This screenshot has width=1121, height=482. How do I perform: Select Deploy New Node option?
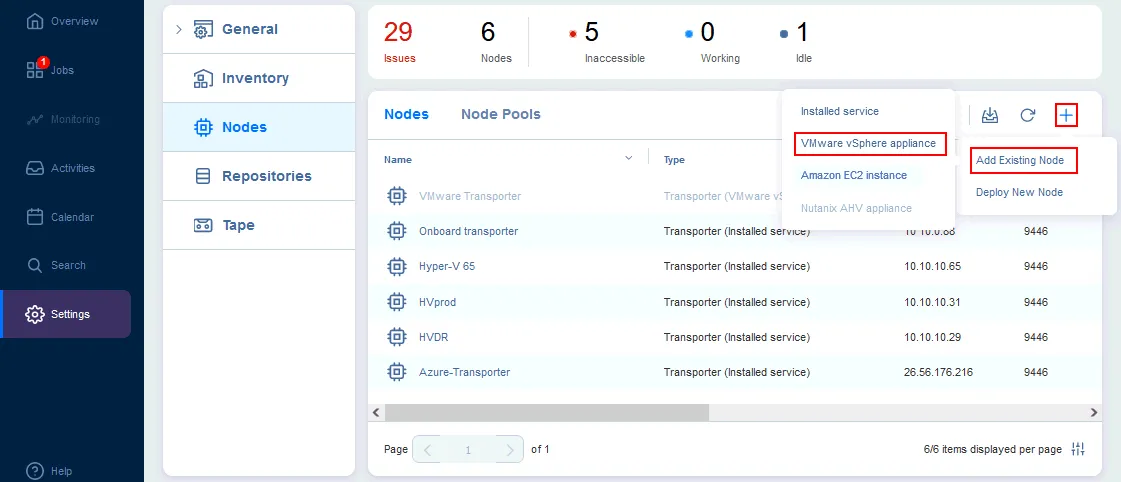1019,192
